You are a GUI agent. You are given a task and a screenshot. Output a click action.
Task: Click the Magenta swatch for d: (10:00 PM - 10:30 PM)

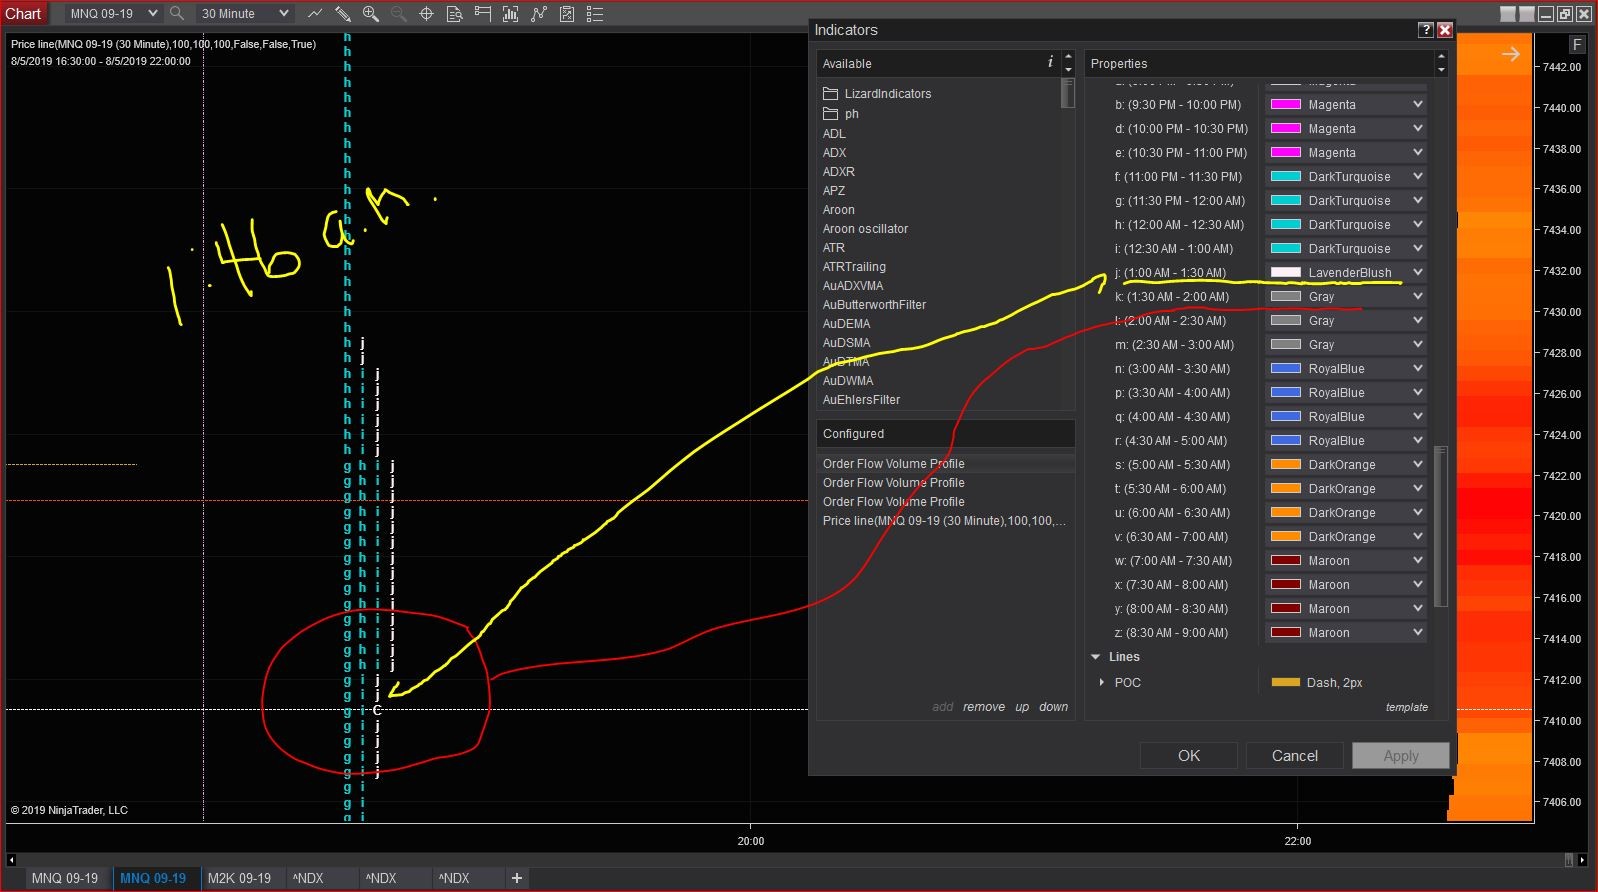pos(1285,129)
